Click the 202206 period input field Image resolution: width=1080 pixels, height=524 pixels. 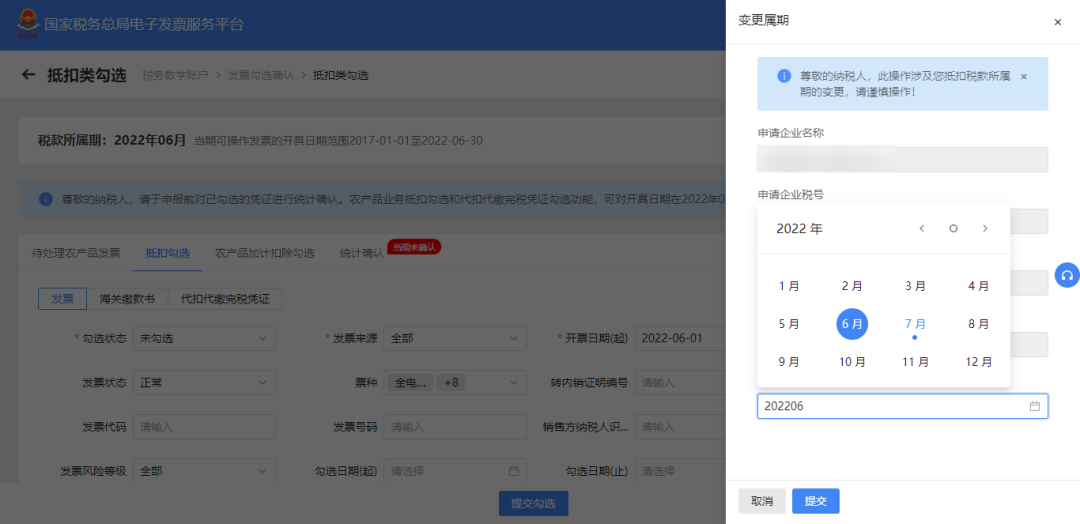(902, 406)
